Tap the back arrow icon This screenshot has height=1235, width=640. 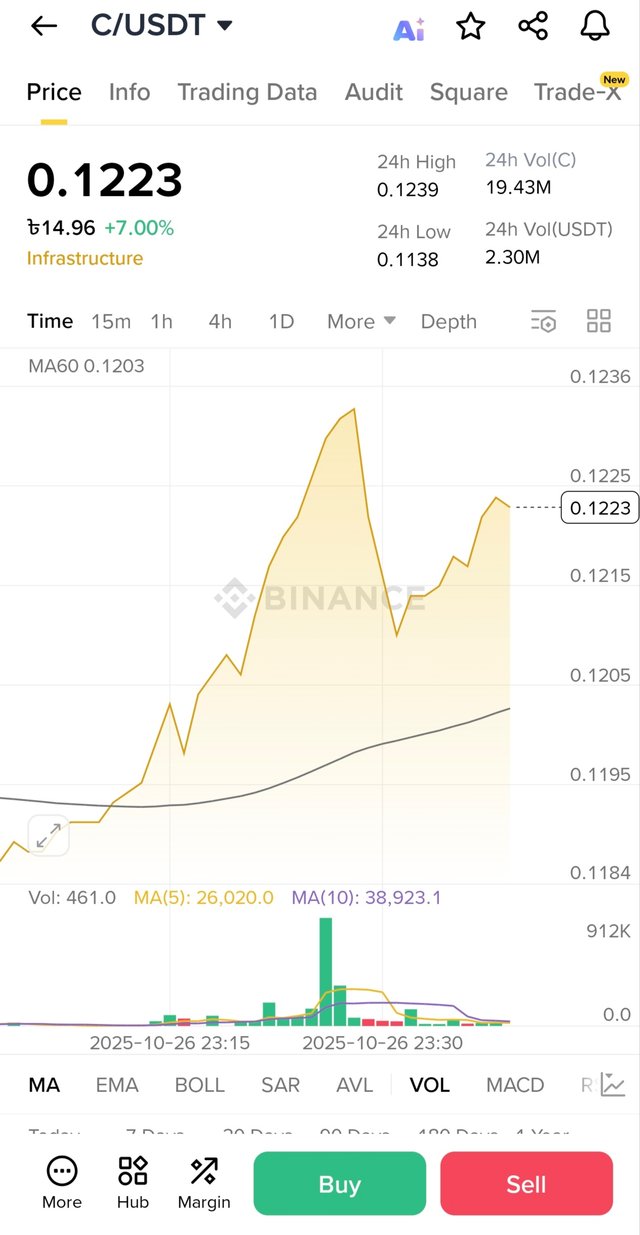pyautogui.click(x=44, y=27)
